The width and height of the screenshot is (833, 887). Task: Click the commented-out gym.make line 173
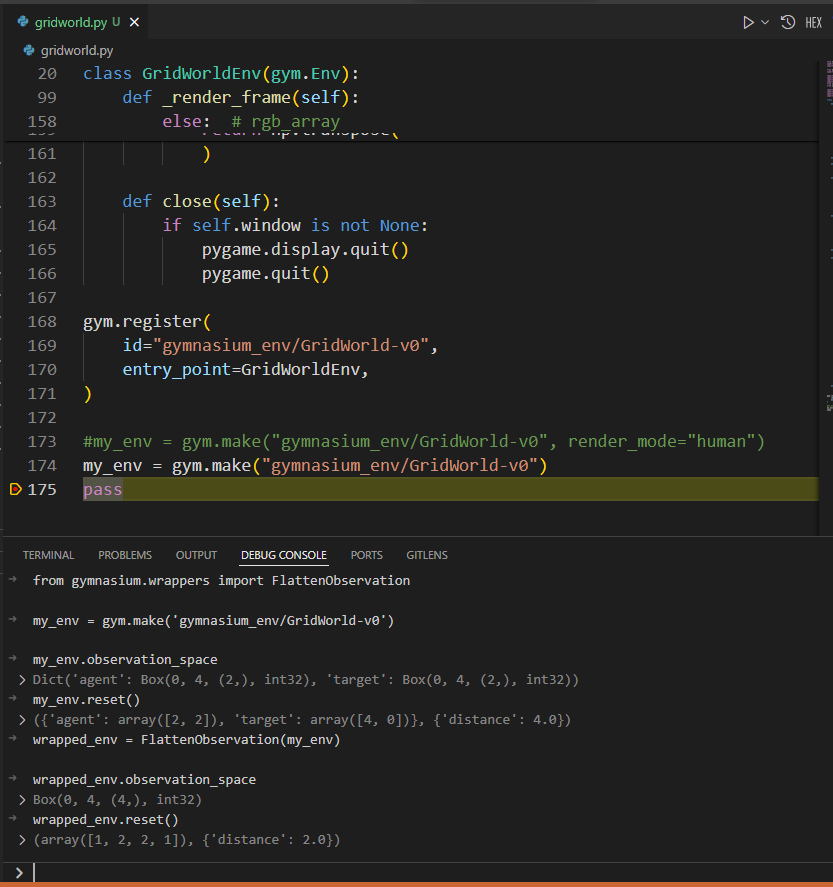coord(424,442)
